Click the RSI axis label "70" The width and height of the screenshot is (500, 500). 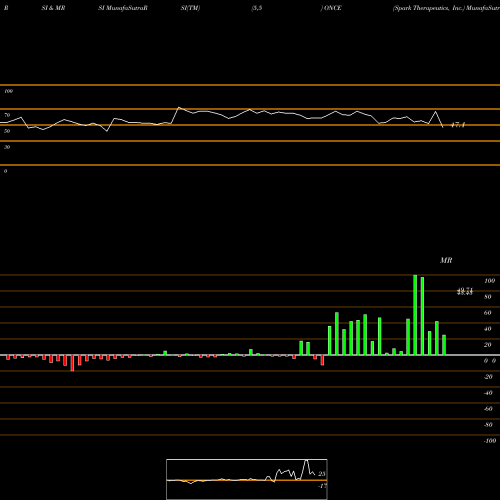pyautogui.click(x=7, y=115)
